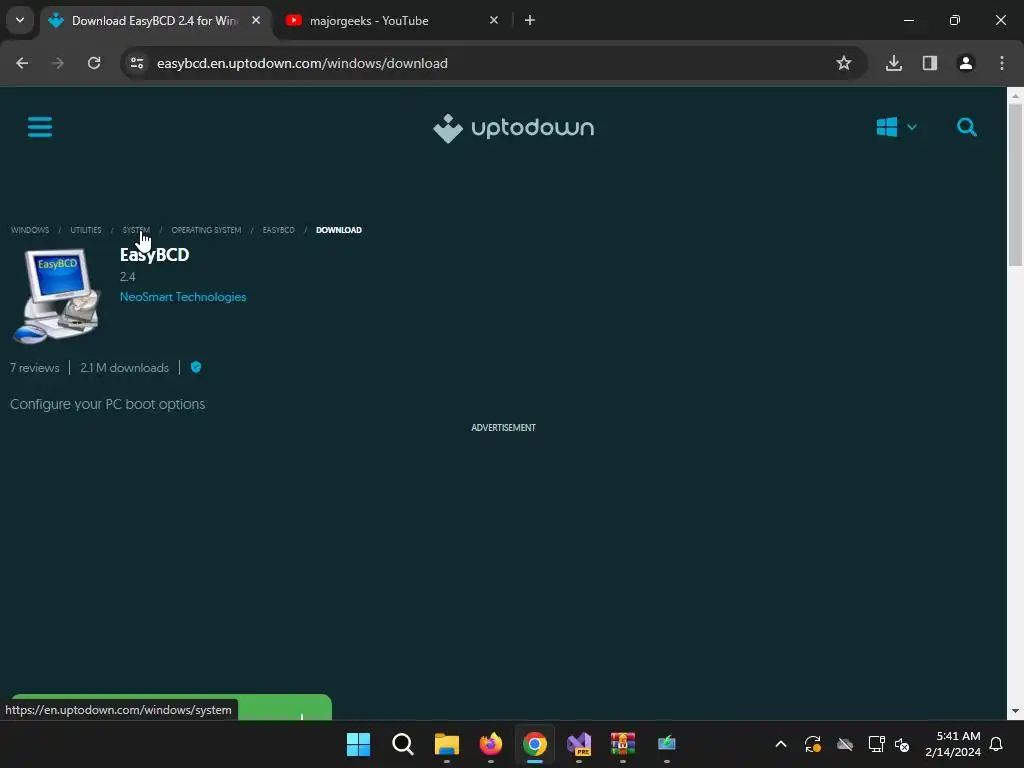Viewport: 1024px width, 768px height.
Task: Click the network display tray icon
Action: pos(876,744)
